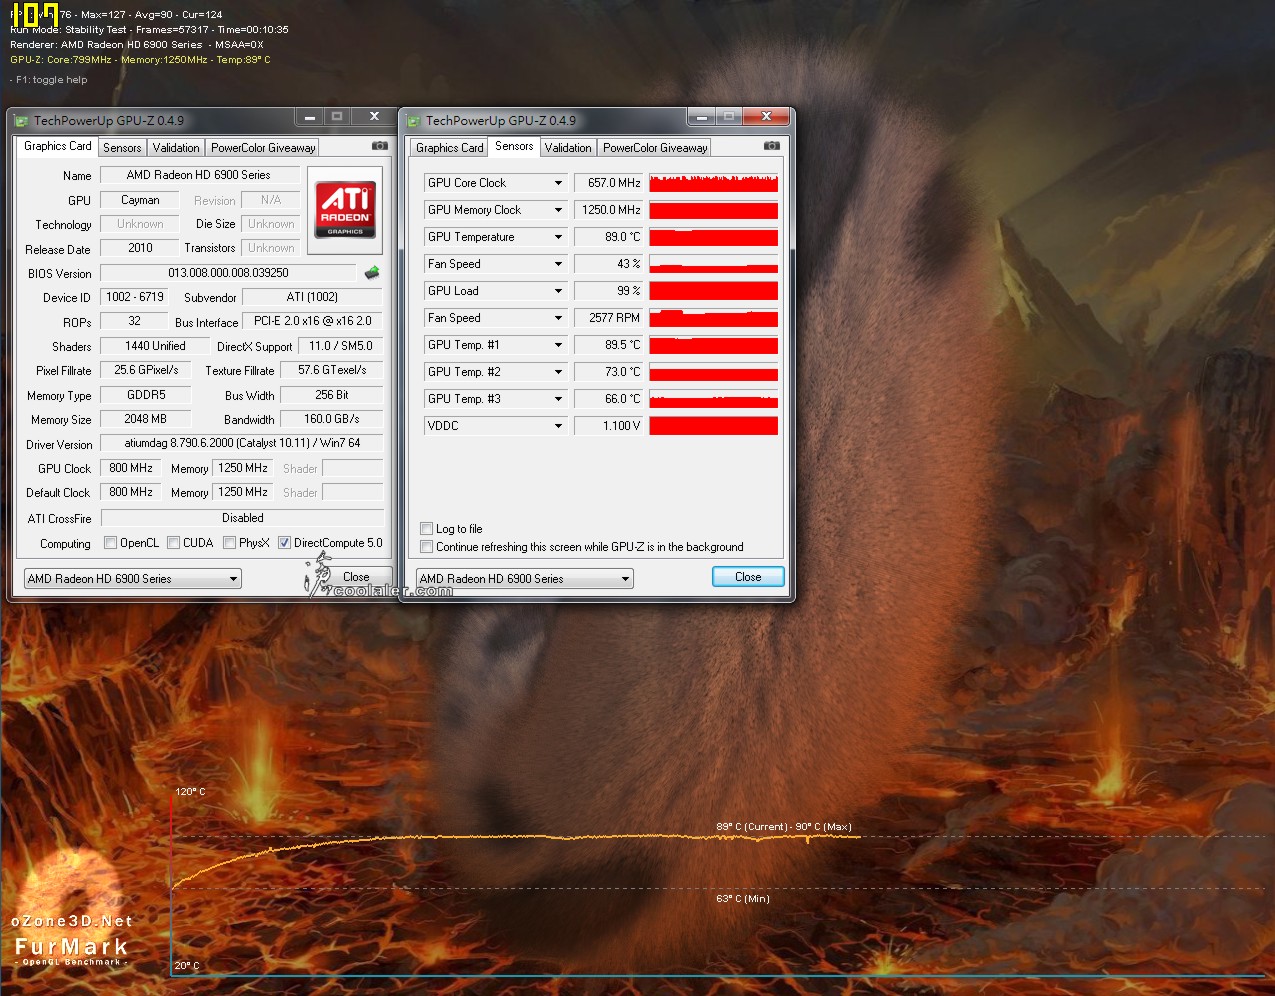
Task: Click Close button in Graphics Card window
Action: pyautogui.click(x=356, y=577)
